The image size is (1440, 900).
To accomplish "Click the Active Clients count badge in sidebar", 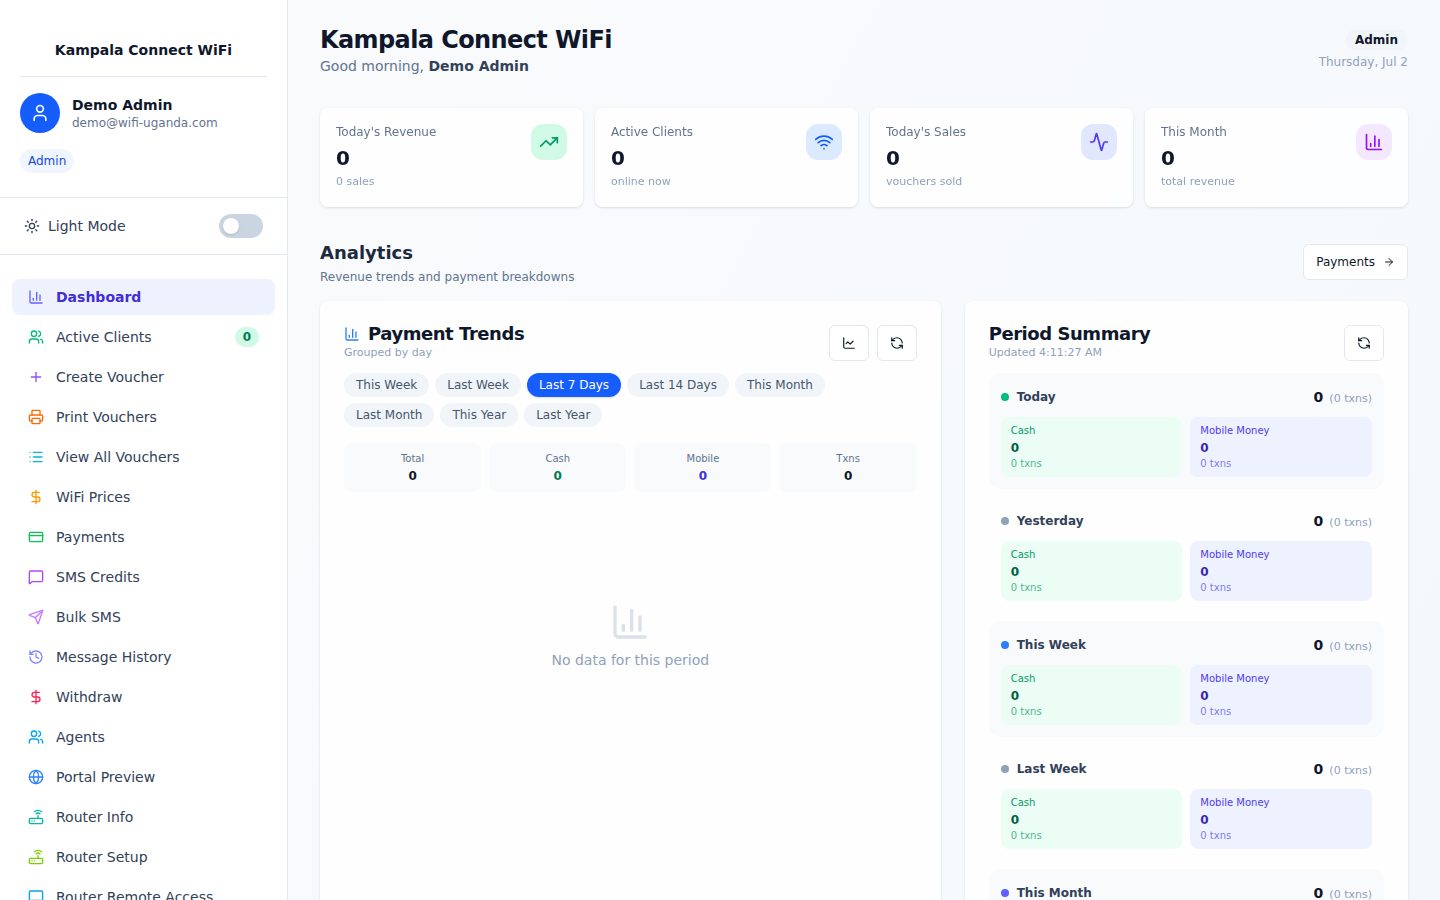I will (247, 337).
